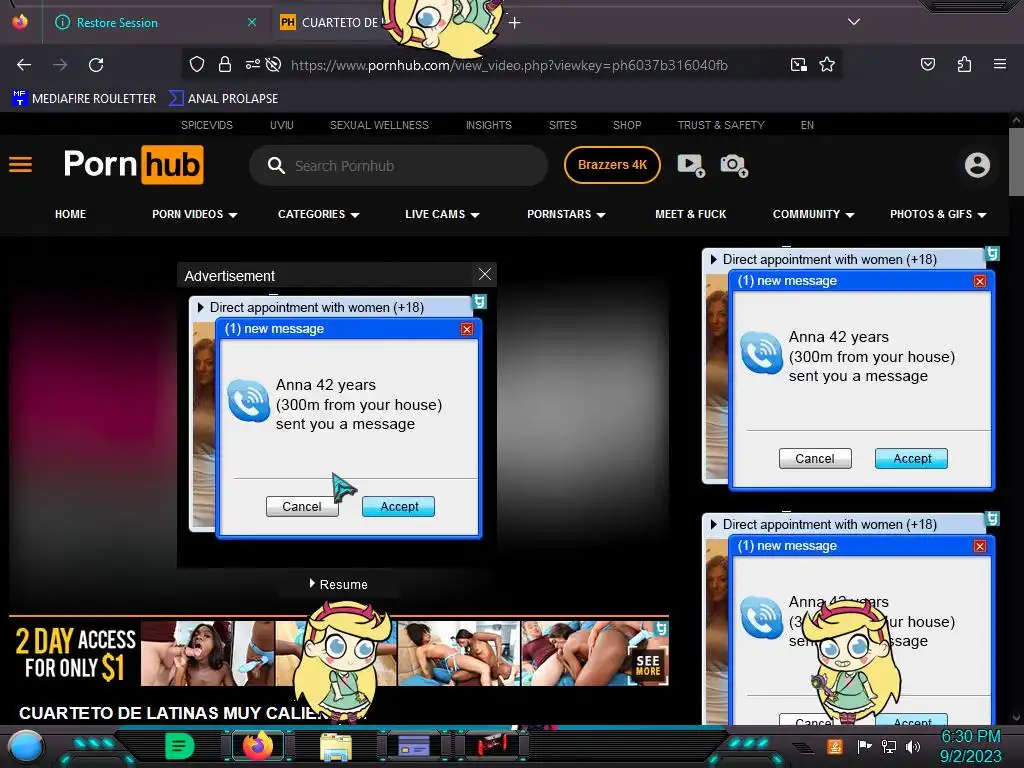List all tabs with the chevron

click(x=854, y=22)
